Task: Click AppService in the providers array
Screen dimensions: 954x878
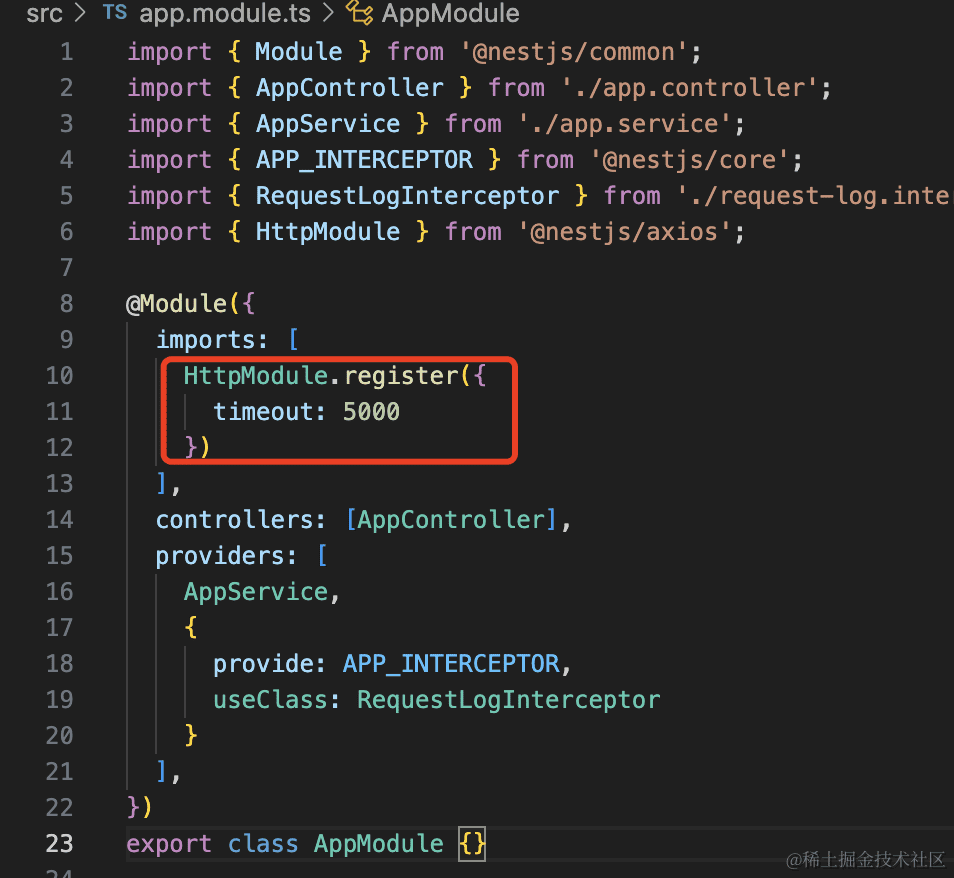Action: [255, 591]
